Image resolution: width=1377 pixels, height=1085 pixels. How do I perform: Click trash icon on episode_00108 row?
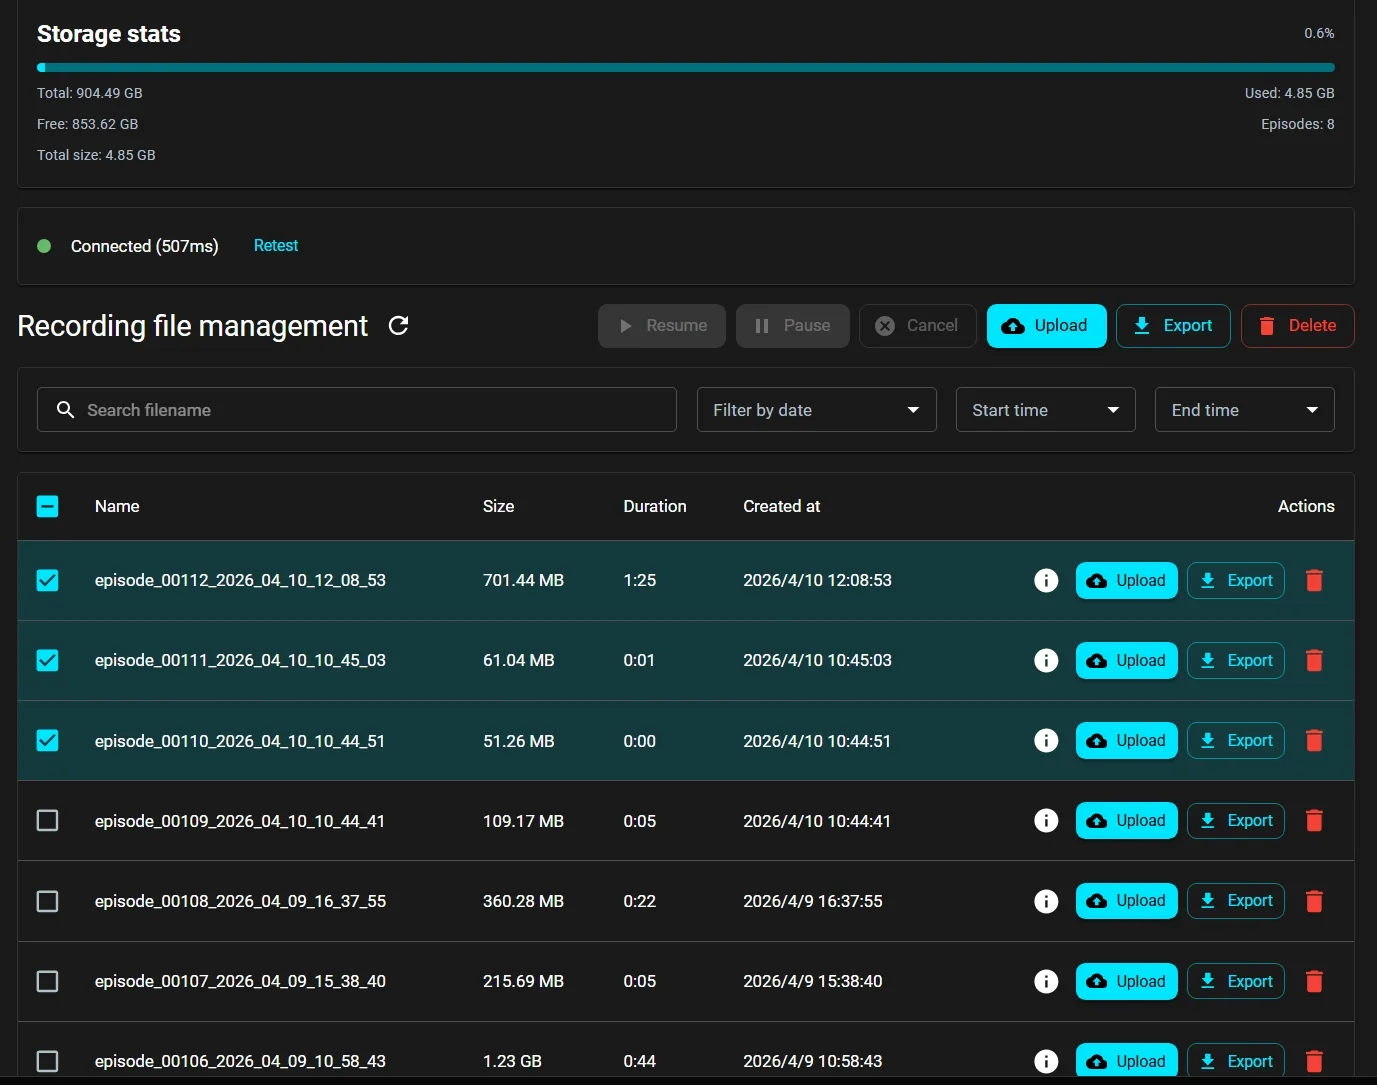tap(1314, 901)
